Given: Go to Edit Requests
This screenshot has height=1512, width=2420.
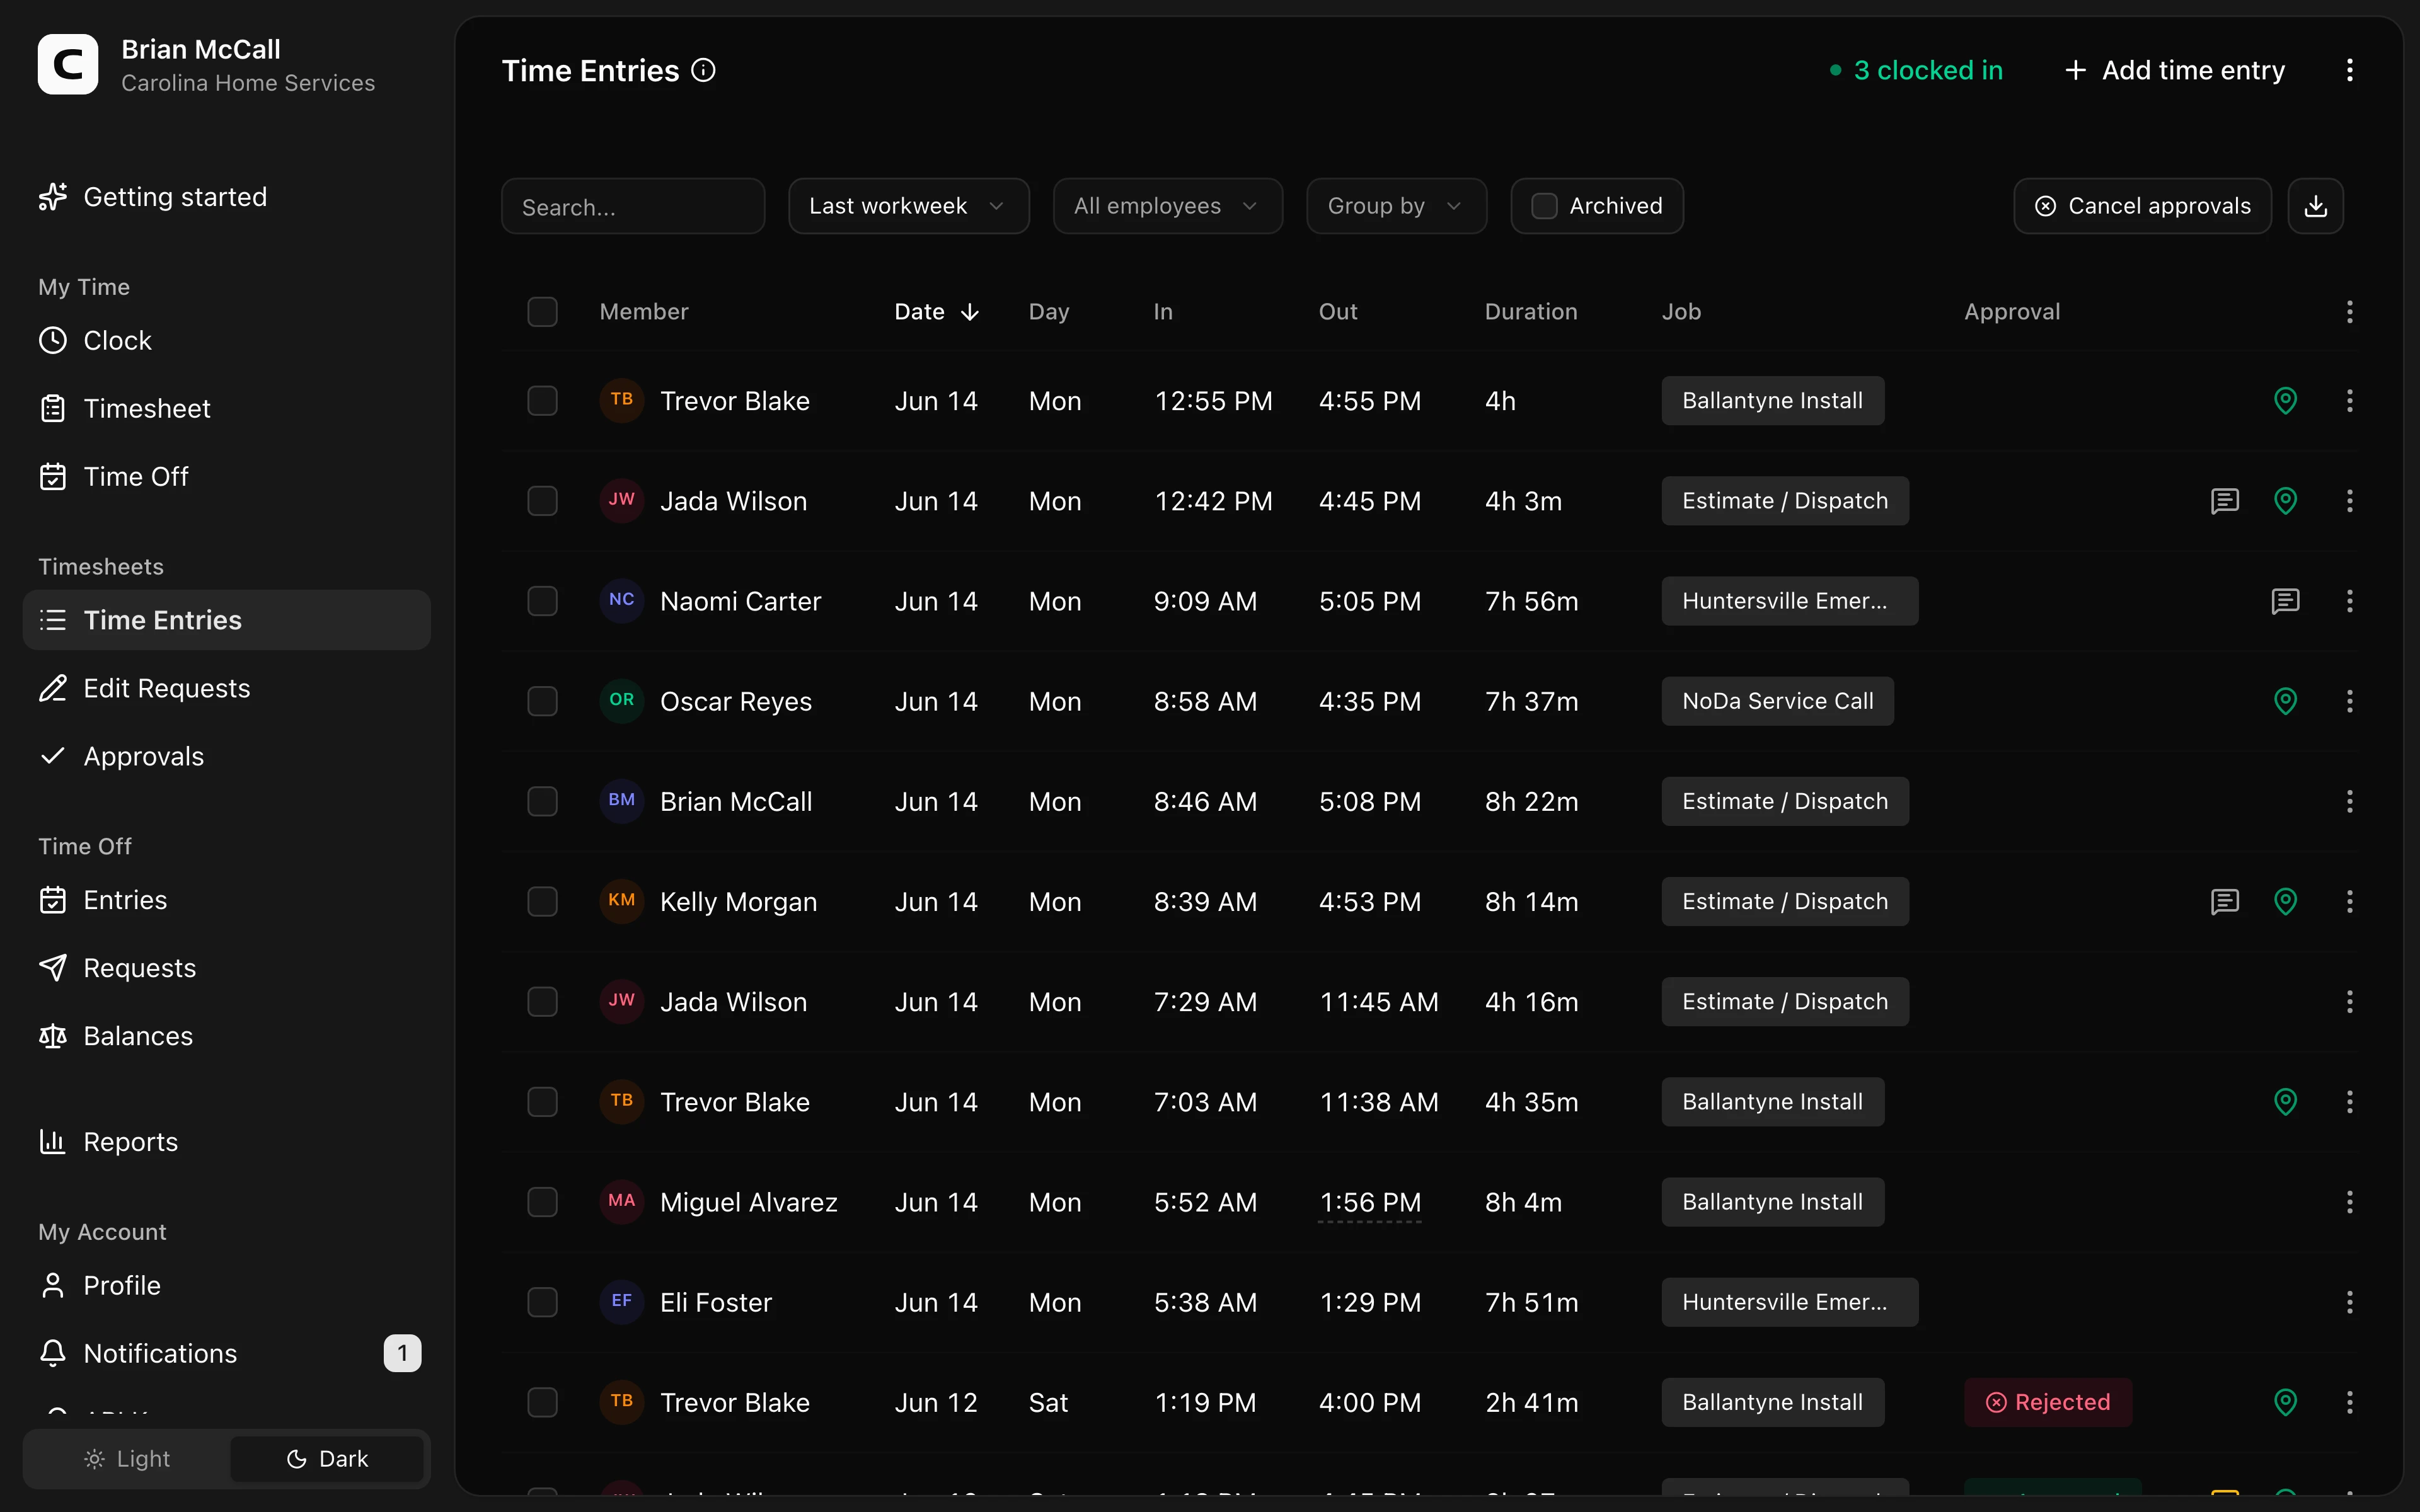Looking at the screenshot, I should (x=226, y=689).
